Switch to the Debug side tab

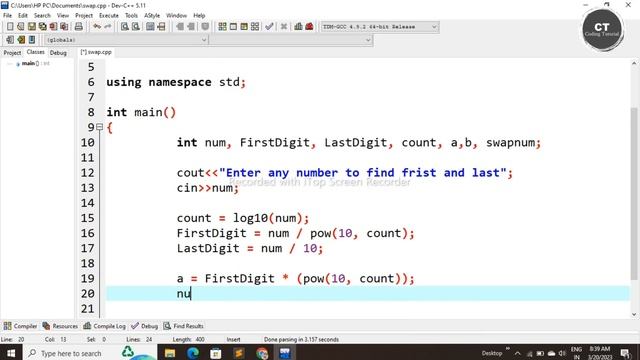[x=58, y=53]
